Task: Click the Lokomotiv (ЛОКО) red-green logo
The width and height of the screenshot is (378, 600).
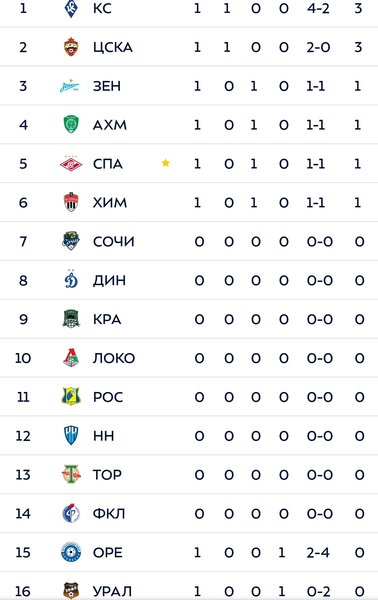Action: click(x=71, y=358)
